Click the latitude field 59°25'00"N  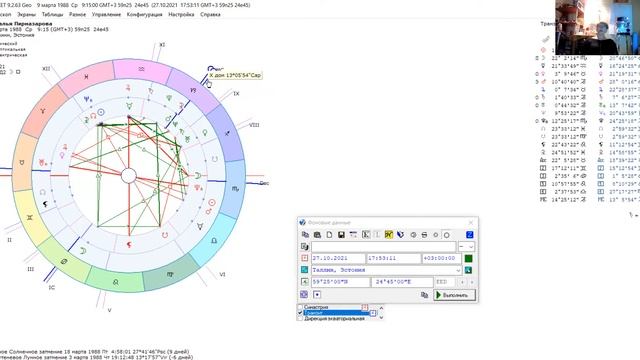point(340,282)
